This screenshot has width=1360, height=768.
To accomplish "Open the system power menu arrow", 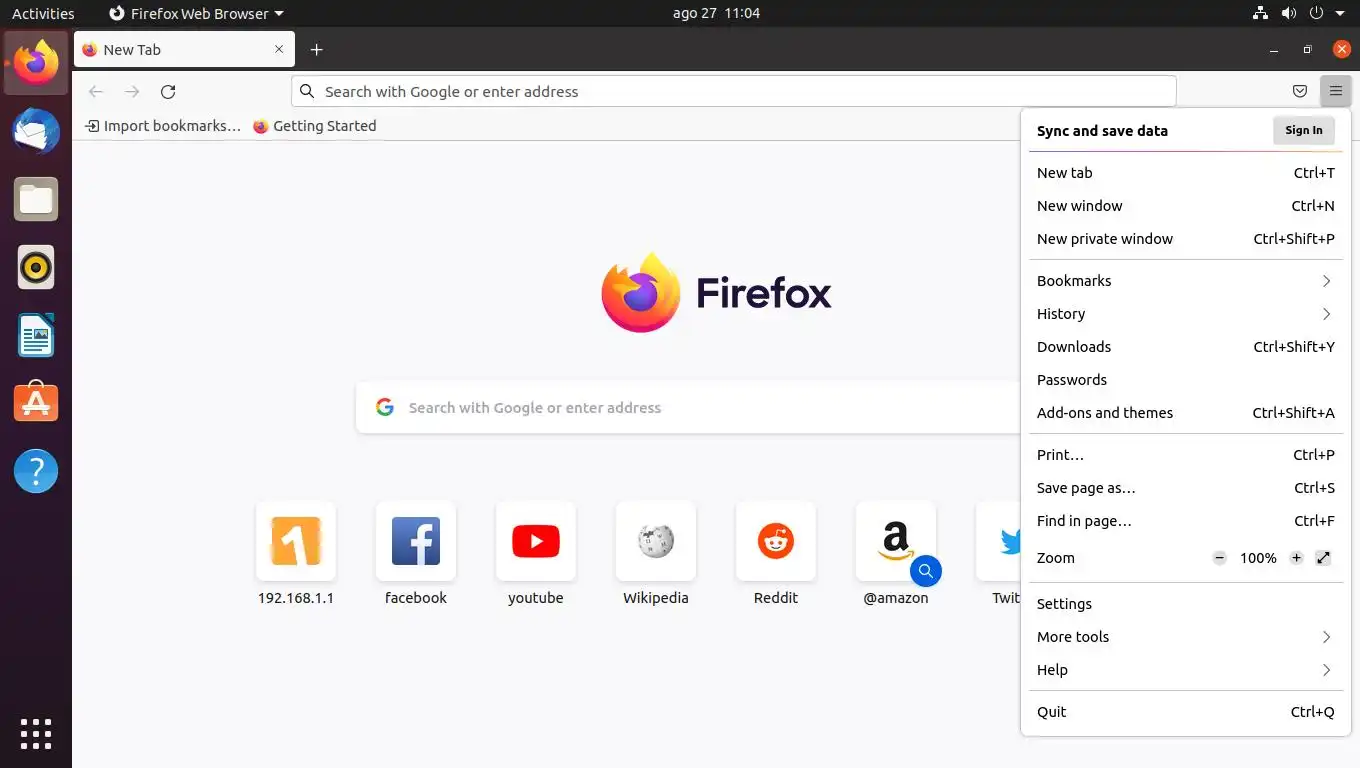I will tap(1340, 14).
